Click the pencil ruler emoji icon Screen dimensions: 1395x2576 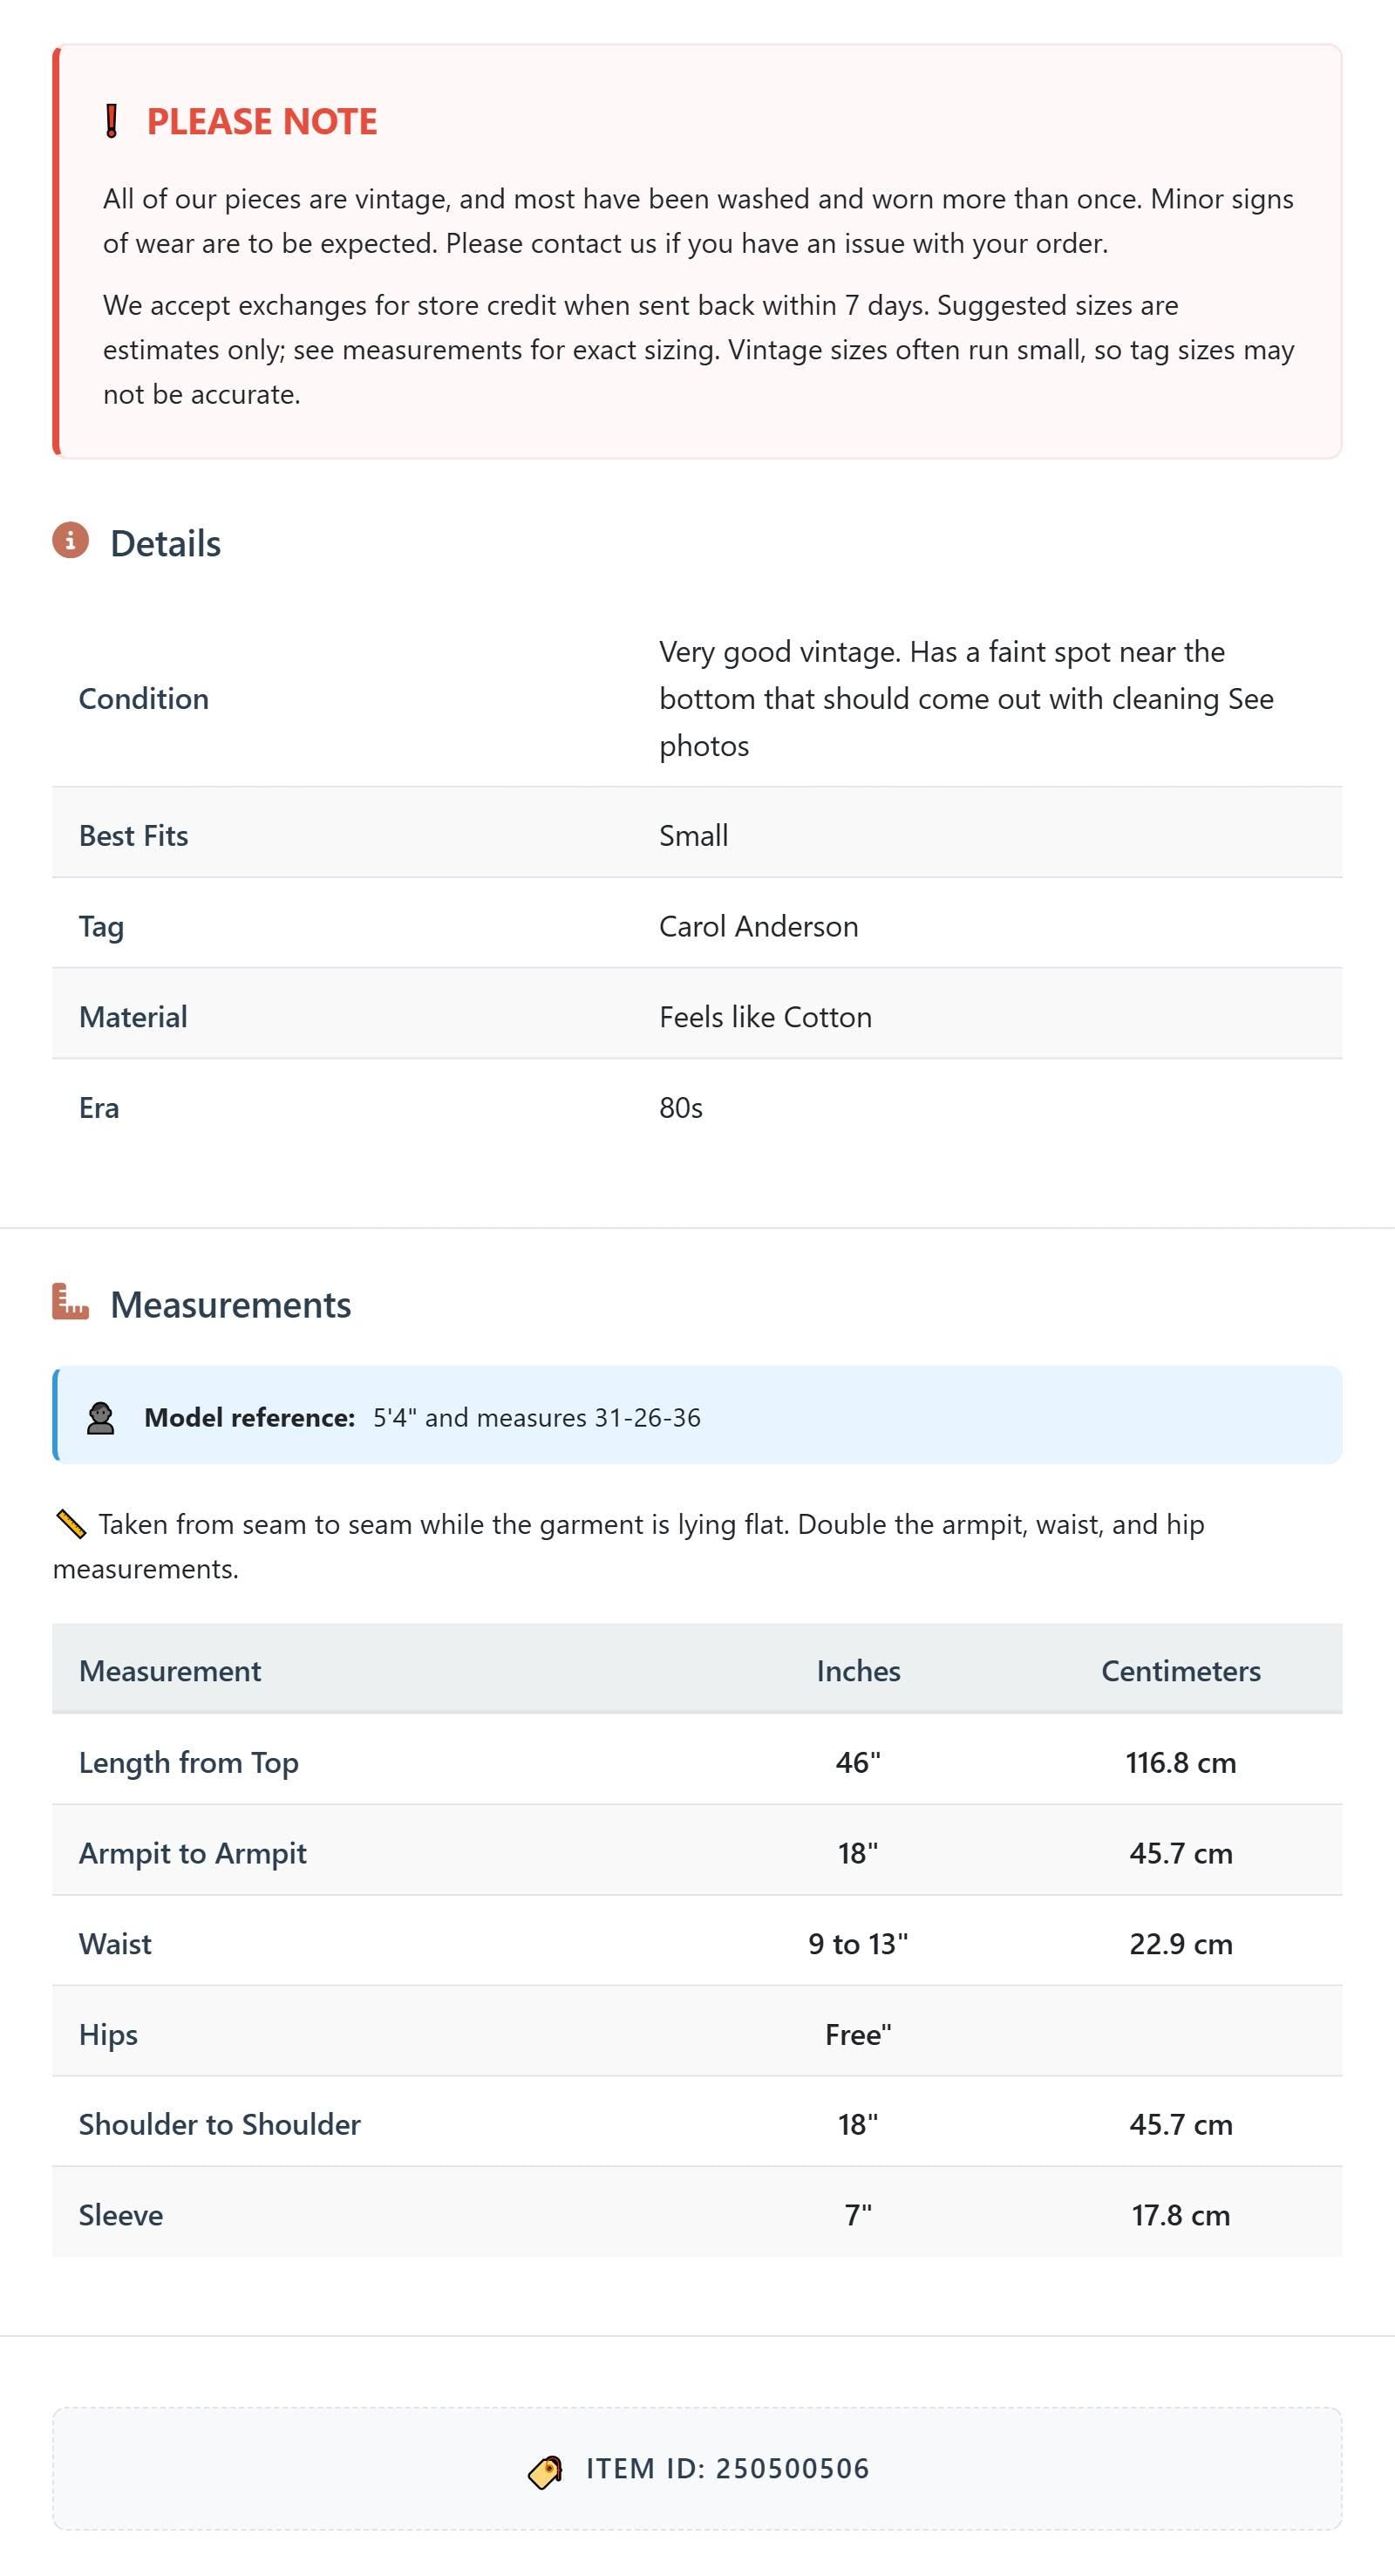[x=70, y=1524]
